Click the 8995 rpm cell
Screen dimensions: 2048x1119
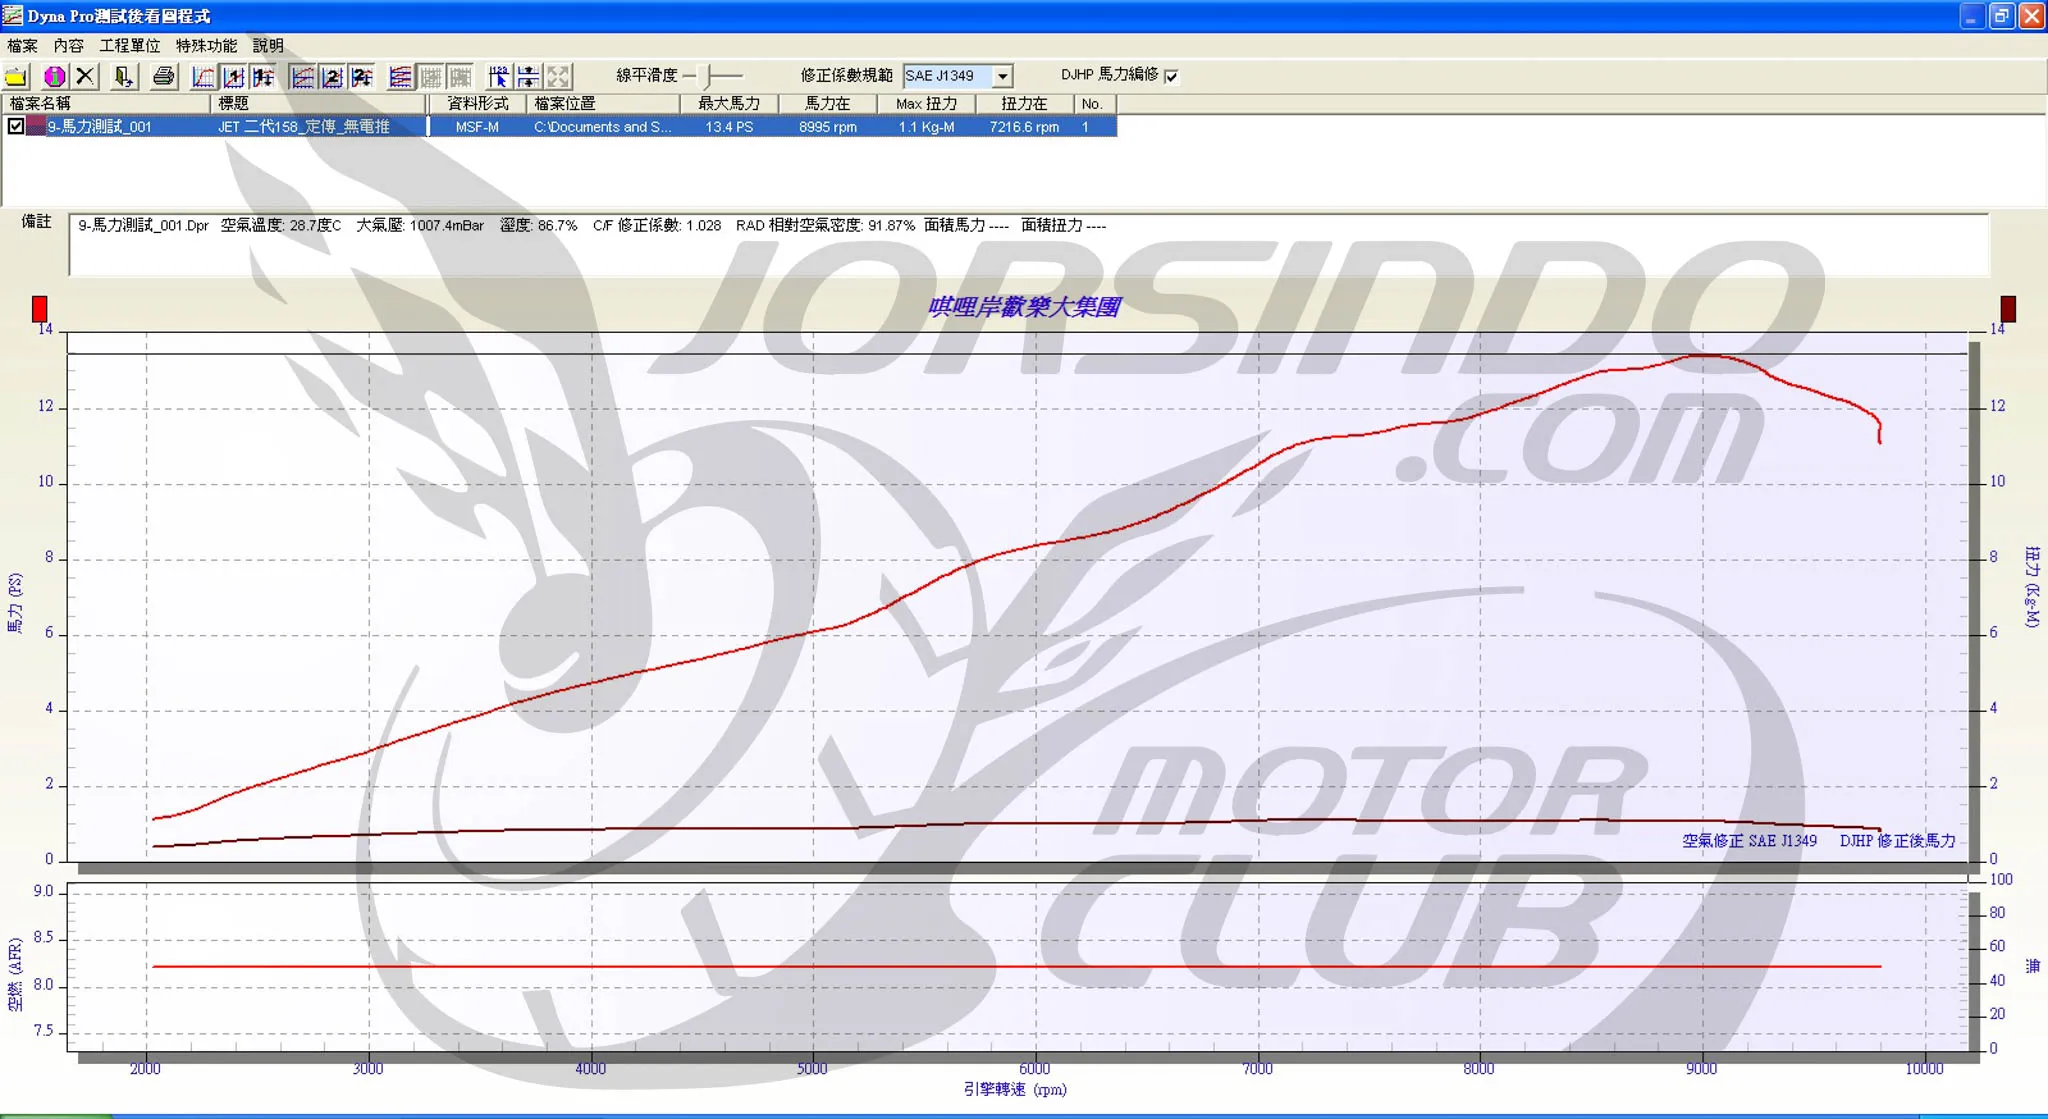coord(828,127)
